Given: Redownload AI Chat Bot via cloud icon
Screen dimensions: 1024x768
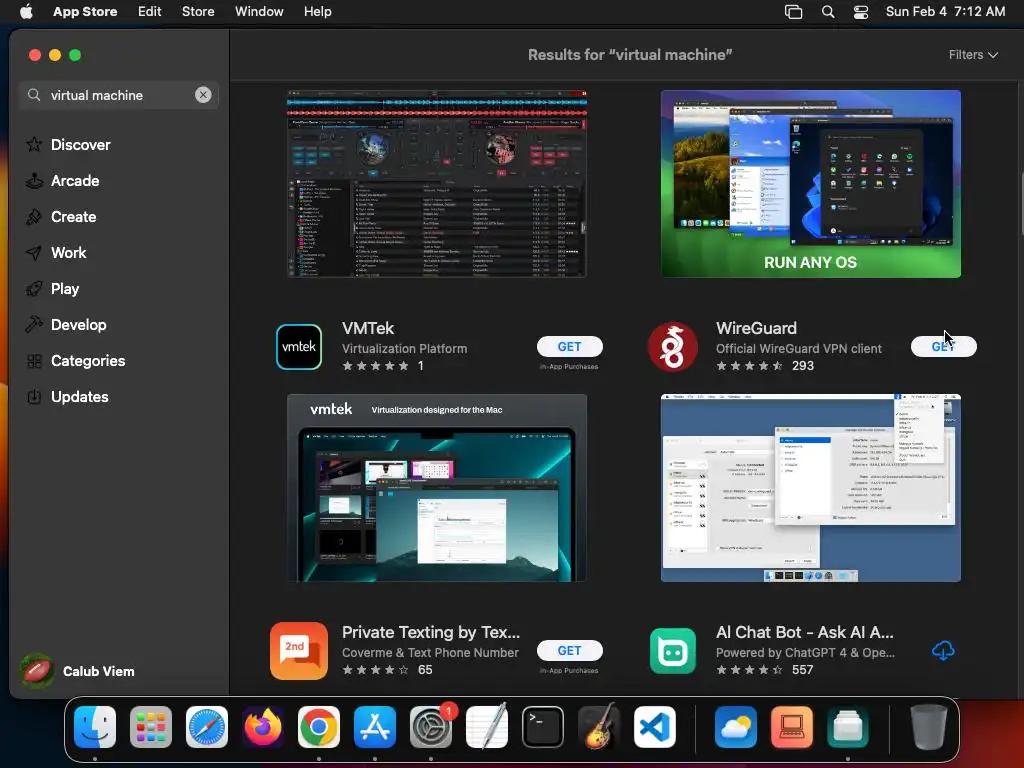Looking at the screenshot, I should (943, 650).
